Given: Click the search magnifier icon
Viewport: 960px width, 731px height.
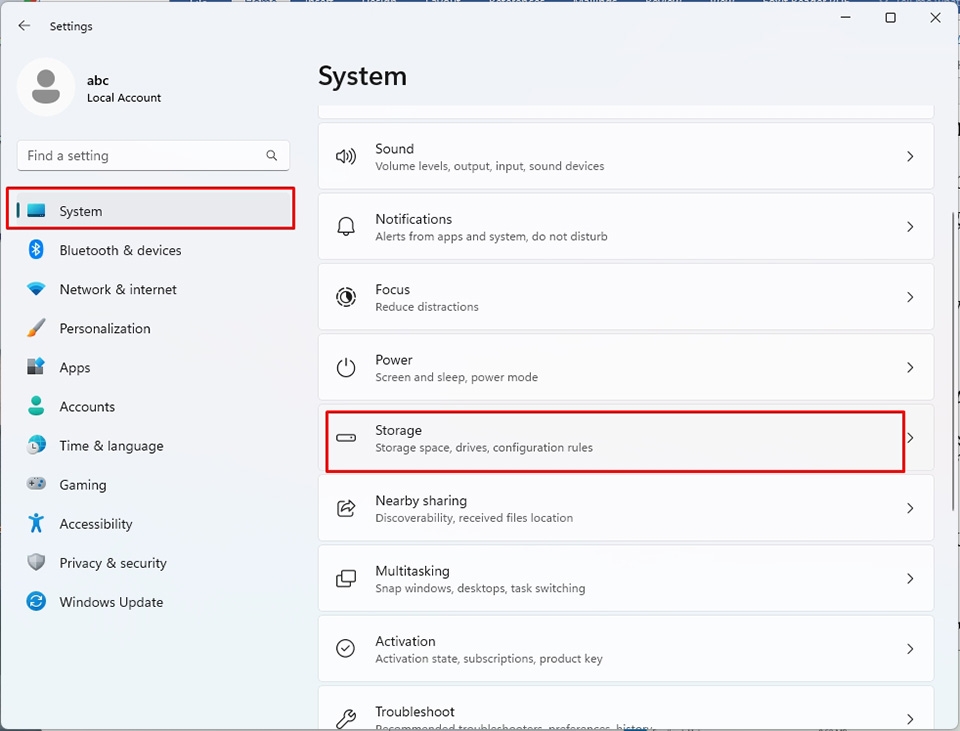Looking at the screenshot, I should coord(271,156).
